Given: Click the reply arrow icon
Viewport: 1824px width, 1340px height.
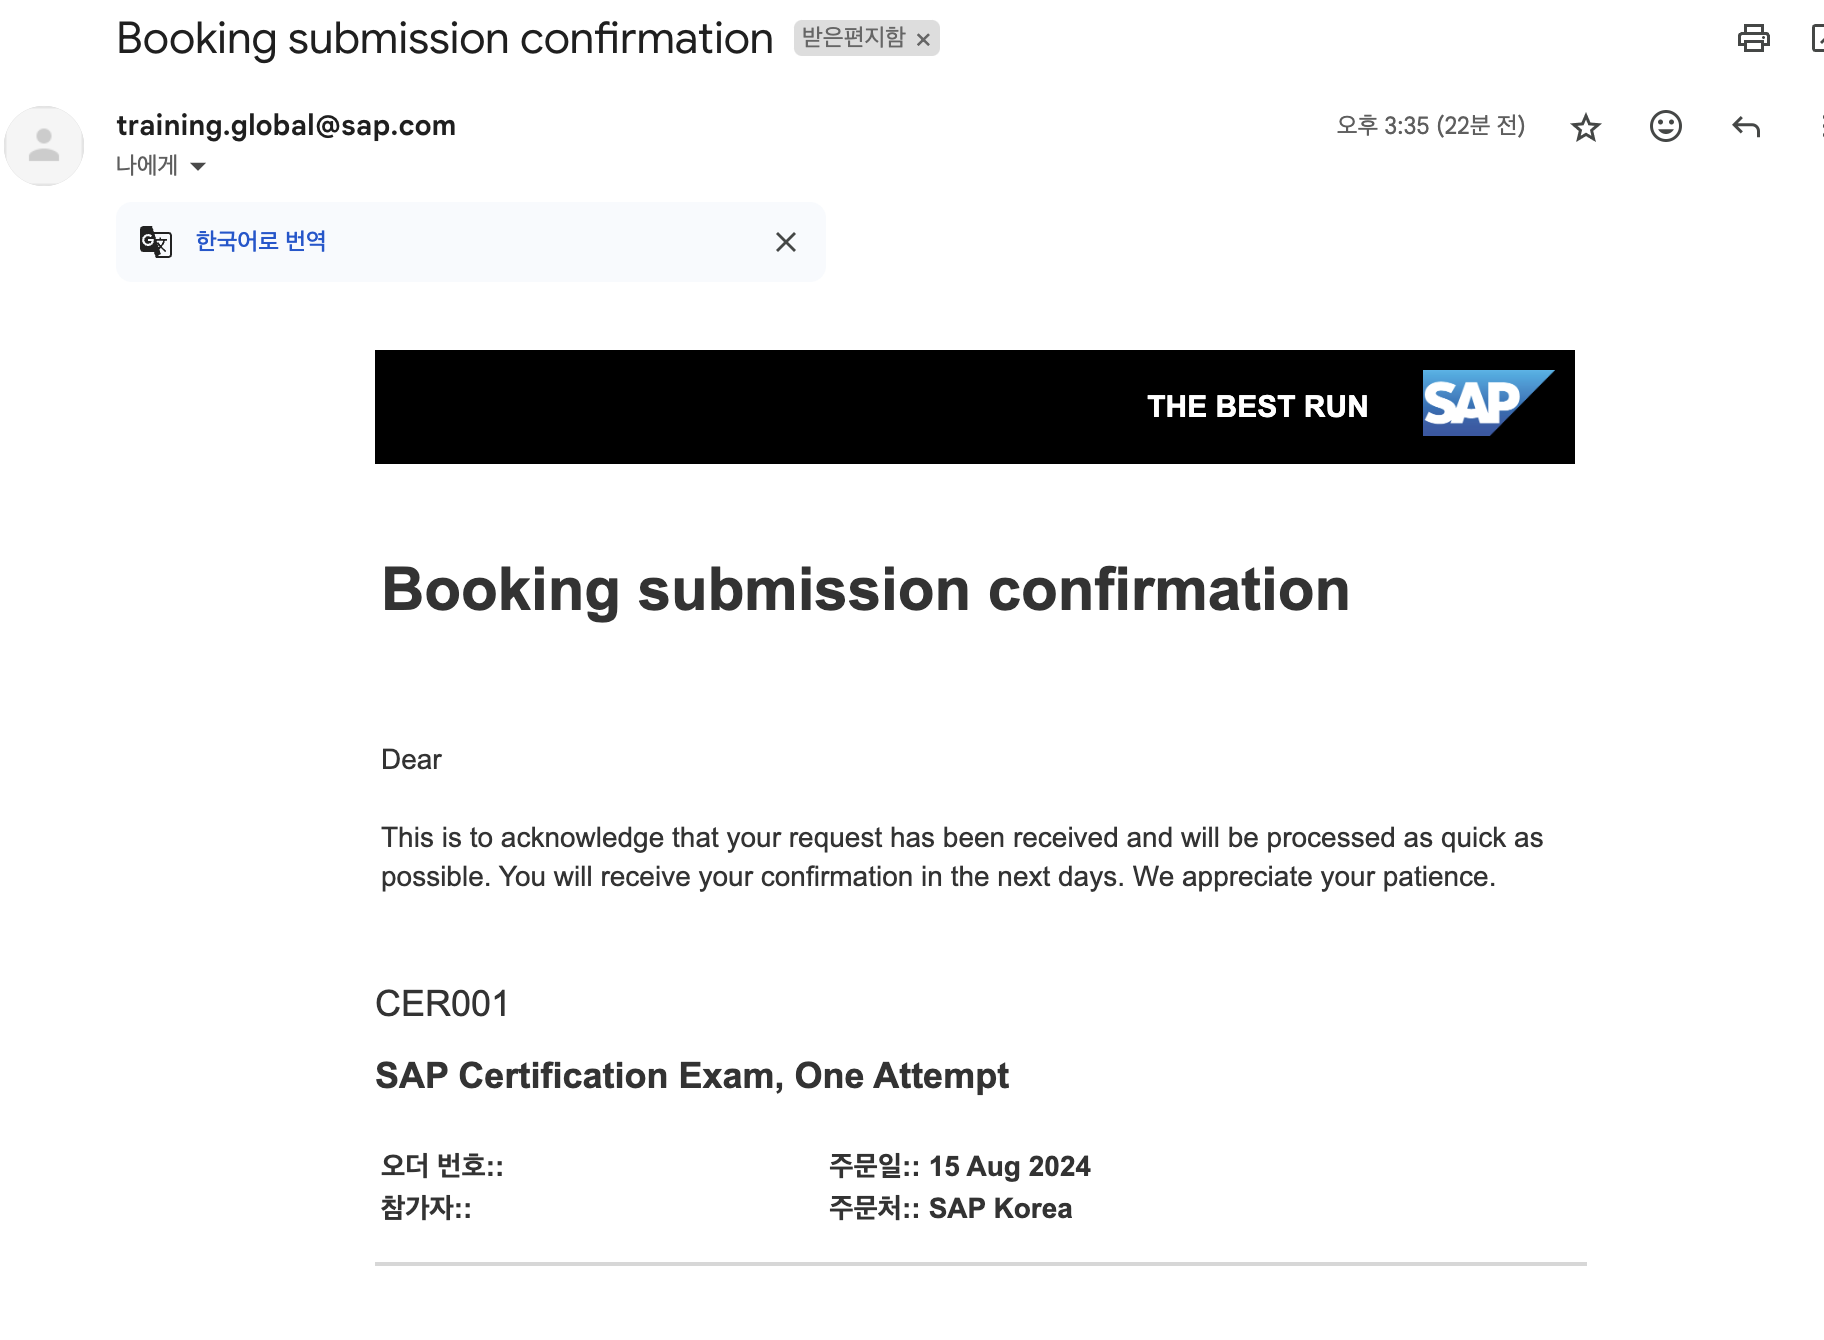Looking at the screenshot, I should click(x=1746, y=127).
